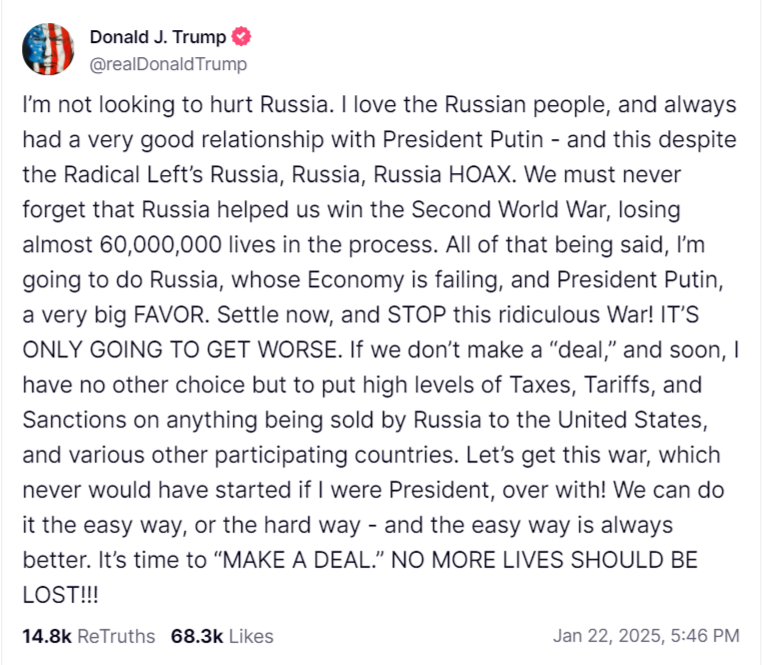View the 68.3k Likes list
Image resolution: width=763 pixels, height=665 pixels.
pyautogui.click(x=222, y=636)
